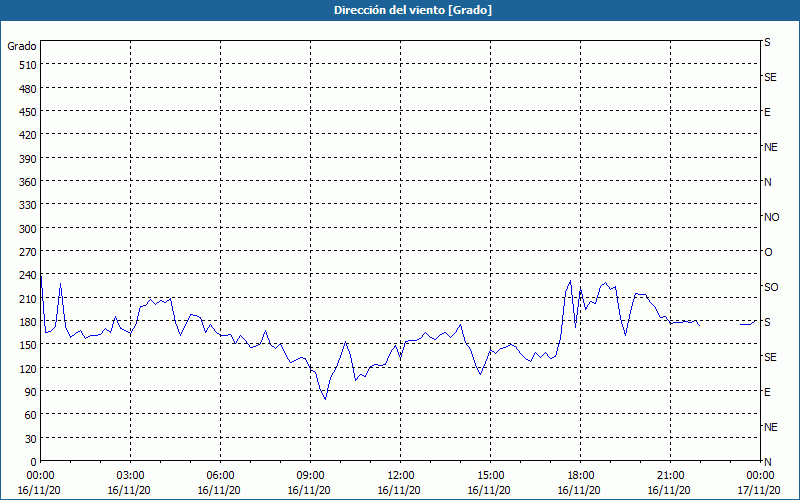Viewport: 800px width, 500px height.
Task: Click the 360 y-axis tick label
Action: click(x=28, y=182)
